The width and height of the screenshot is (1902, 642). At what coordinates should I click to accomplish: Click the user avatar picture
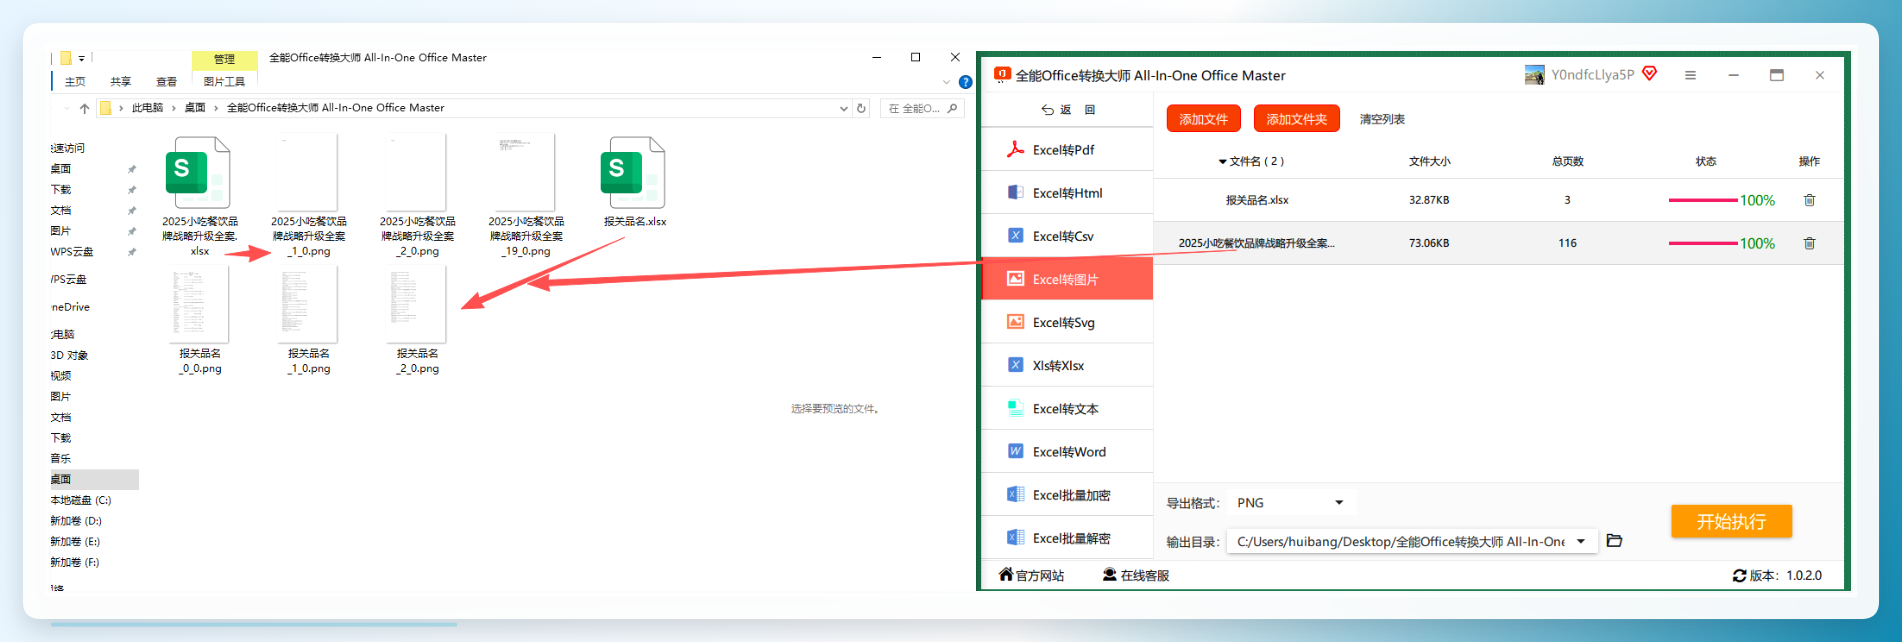coord(1534,75)
